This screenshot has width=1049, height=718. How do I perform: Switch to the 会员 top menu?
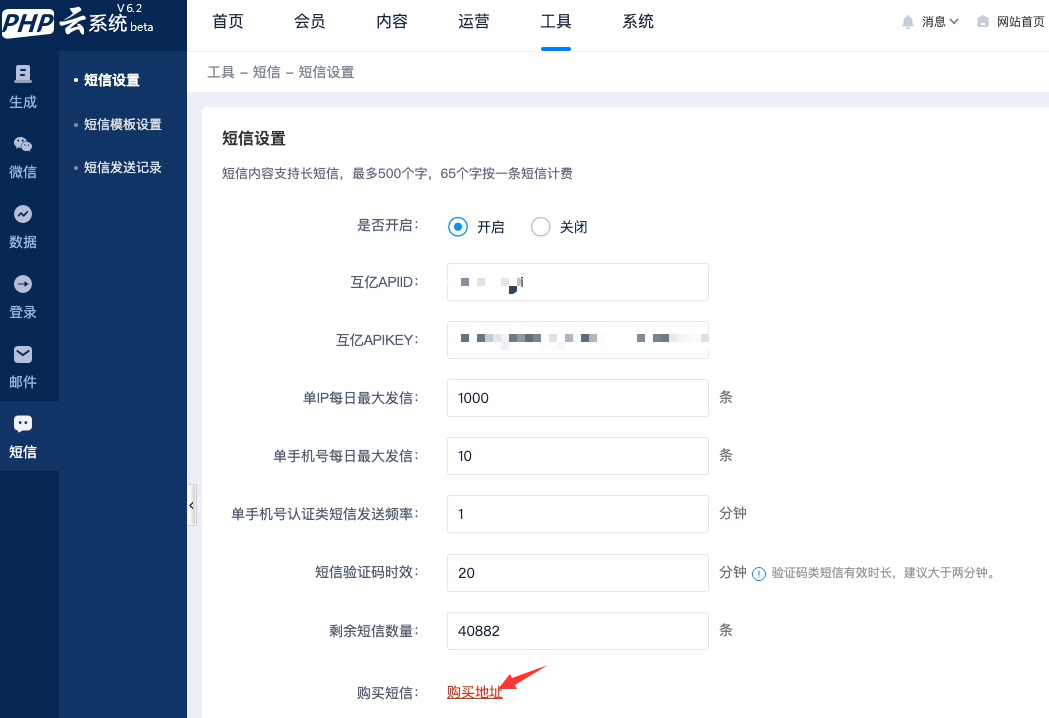click(310, 21)
